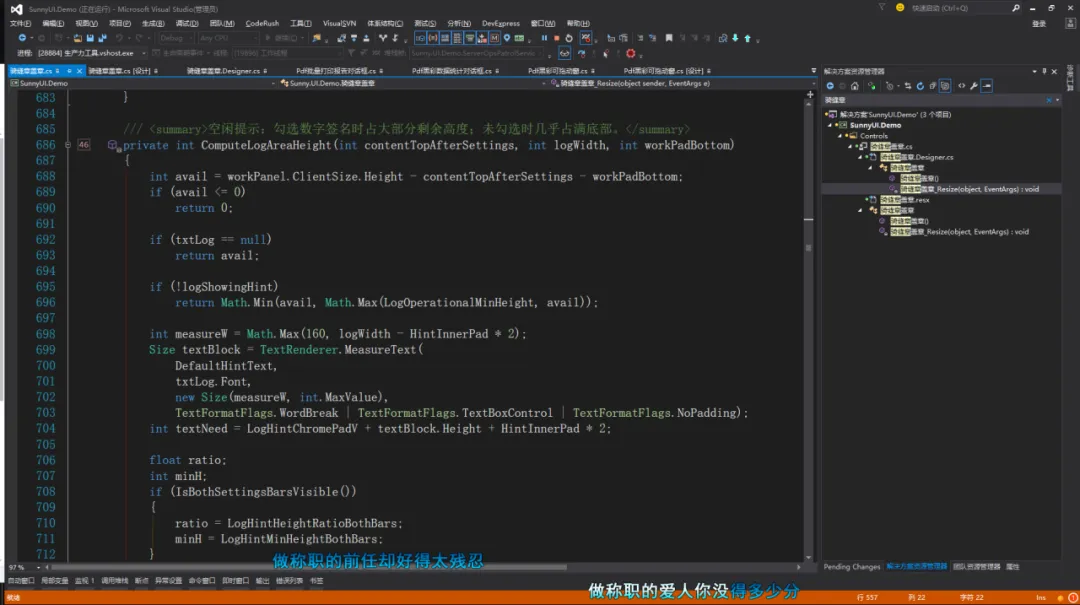The height and width of the screenshot is (605, 1080).
Task: Click the Home icon in Solution Explorer
Action: [855, 86]
